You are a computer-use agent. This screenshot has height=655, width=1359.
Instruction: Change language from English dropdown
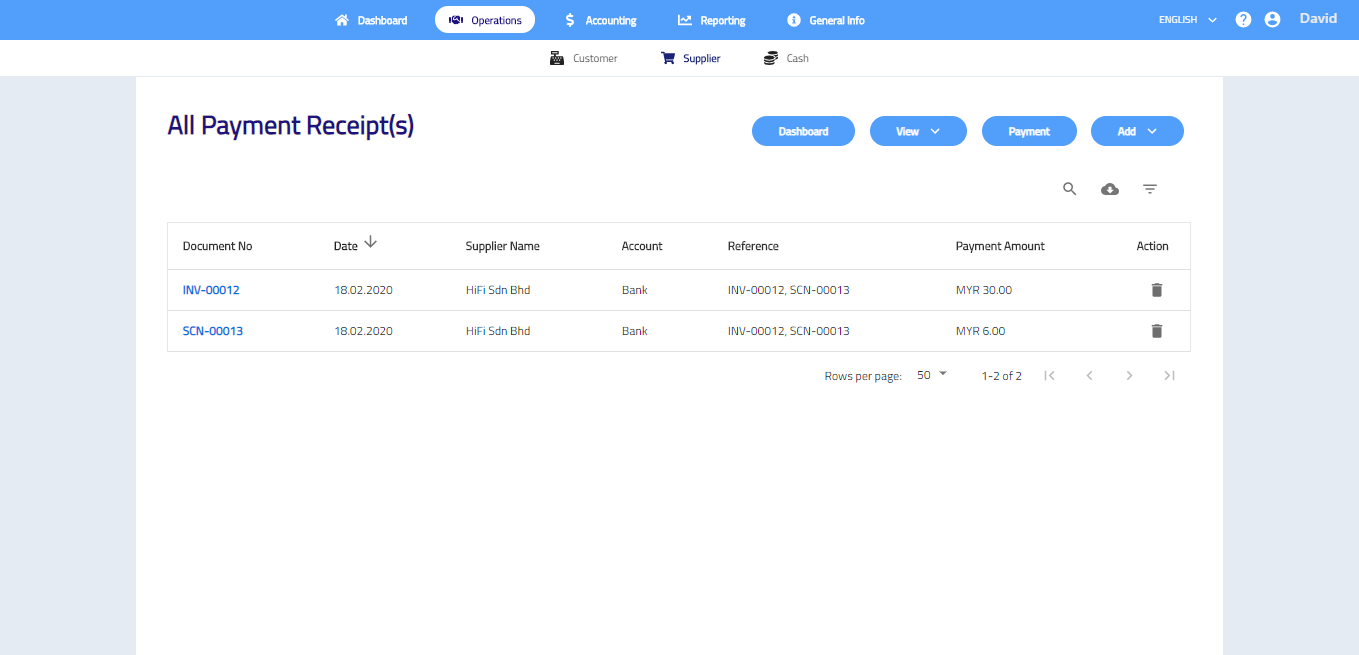coord(1187,20)
